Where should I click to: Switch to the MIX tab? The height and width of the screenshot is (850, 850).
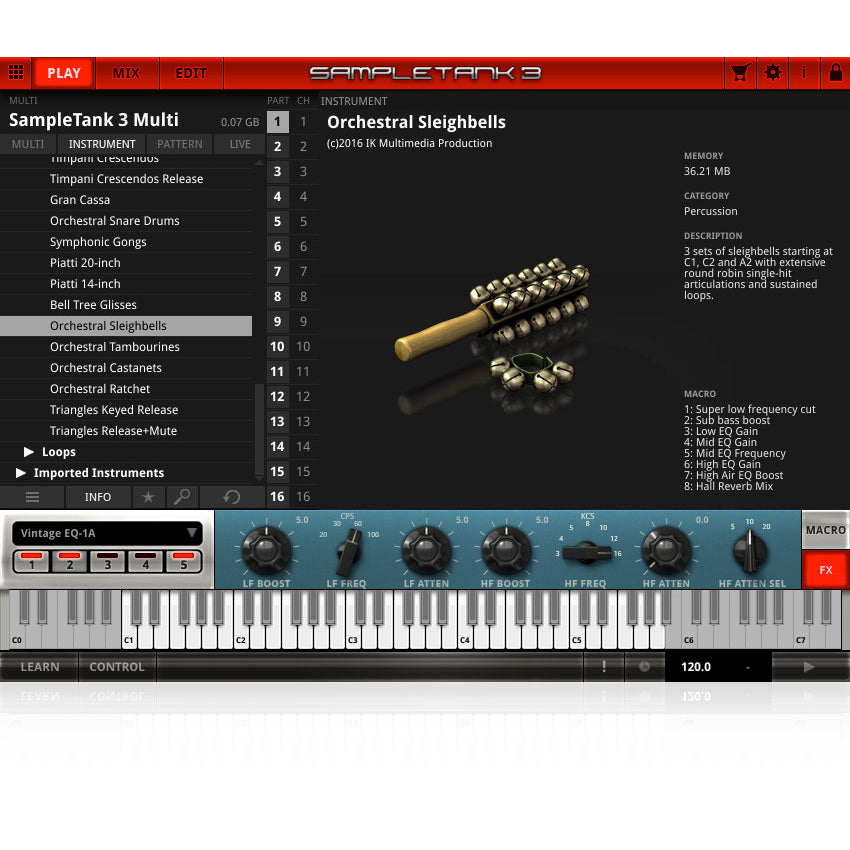click(x=127, y=73)
